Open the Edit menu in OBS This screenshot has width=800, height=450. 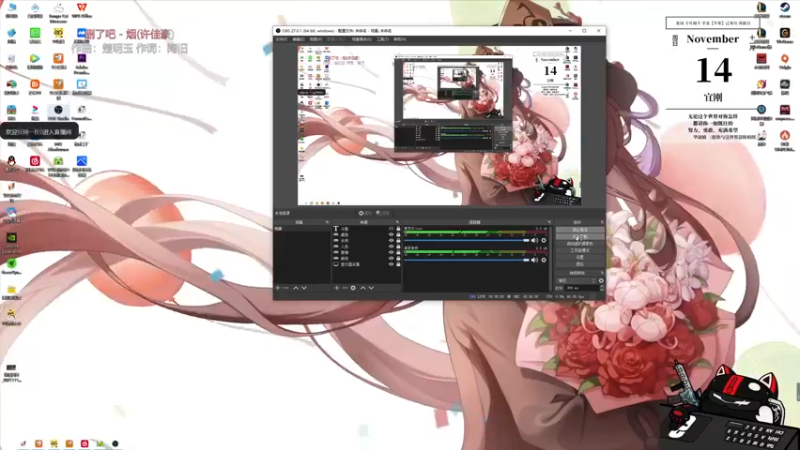(298, 39)
